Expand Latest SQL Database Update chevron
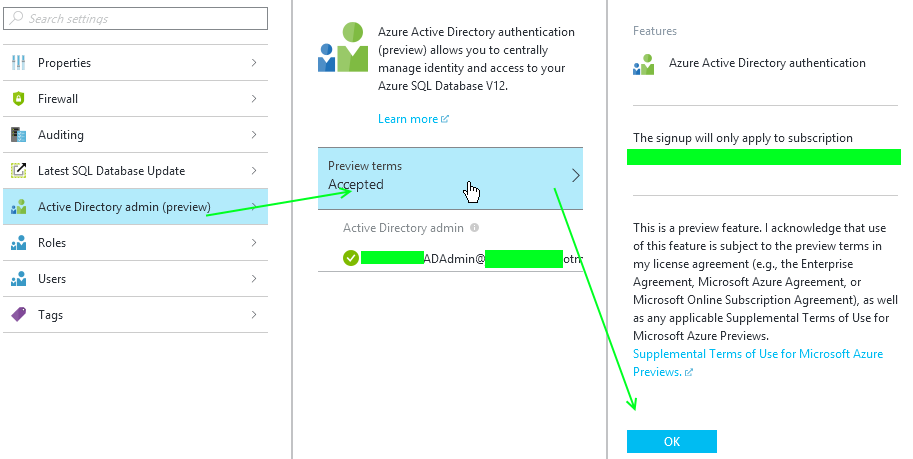This screenshot has width=913, height=459. point(254,171)
